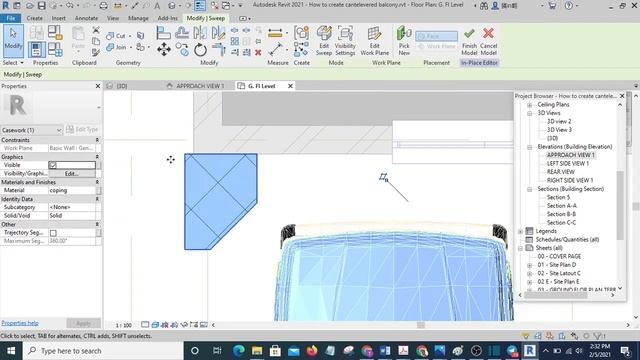Image resolution: width=640 pixels, height=360 pixels.
Task: Select the Modify arrow tool
Action: click(13, 40)
